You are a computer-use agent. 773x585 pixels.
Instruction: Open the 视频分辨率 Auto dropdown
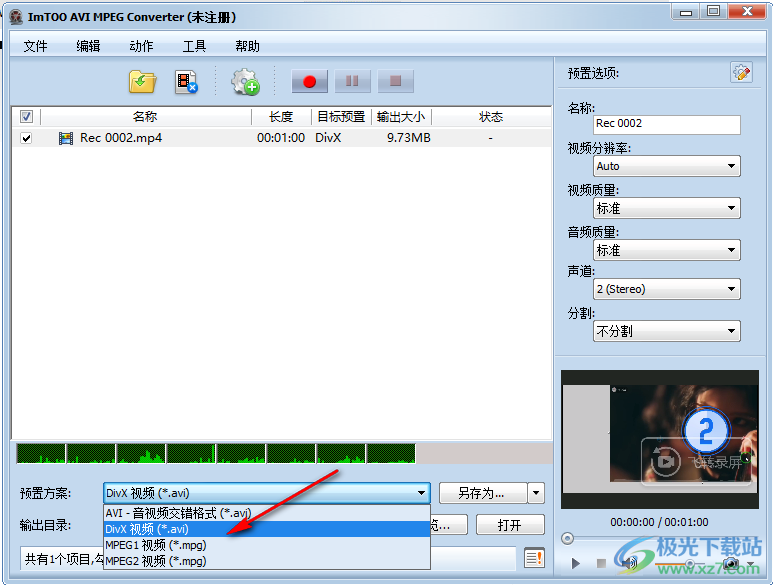tap(667, 166)
